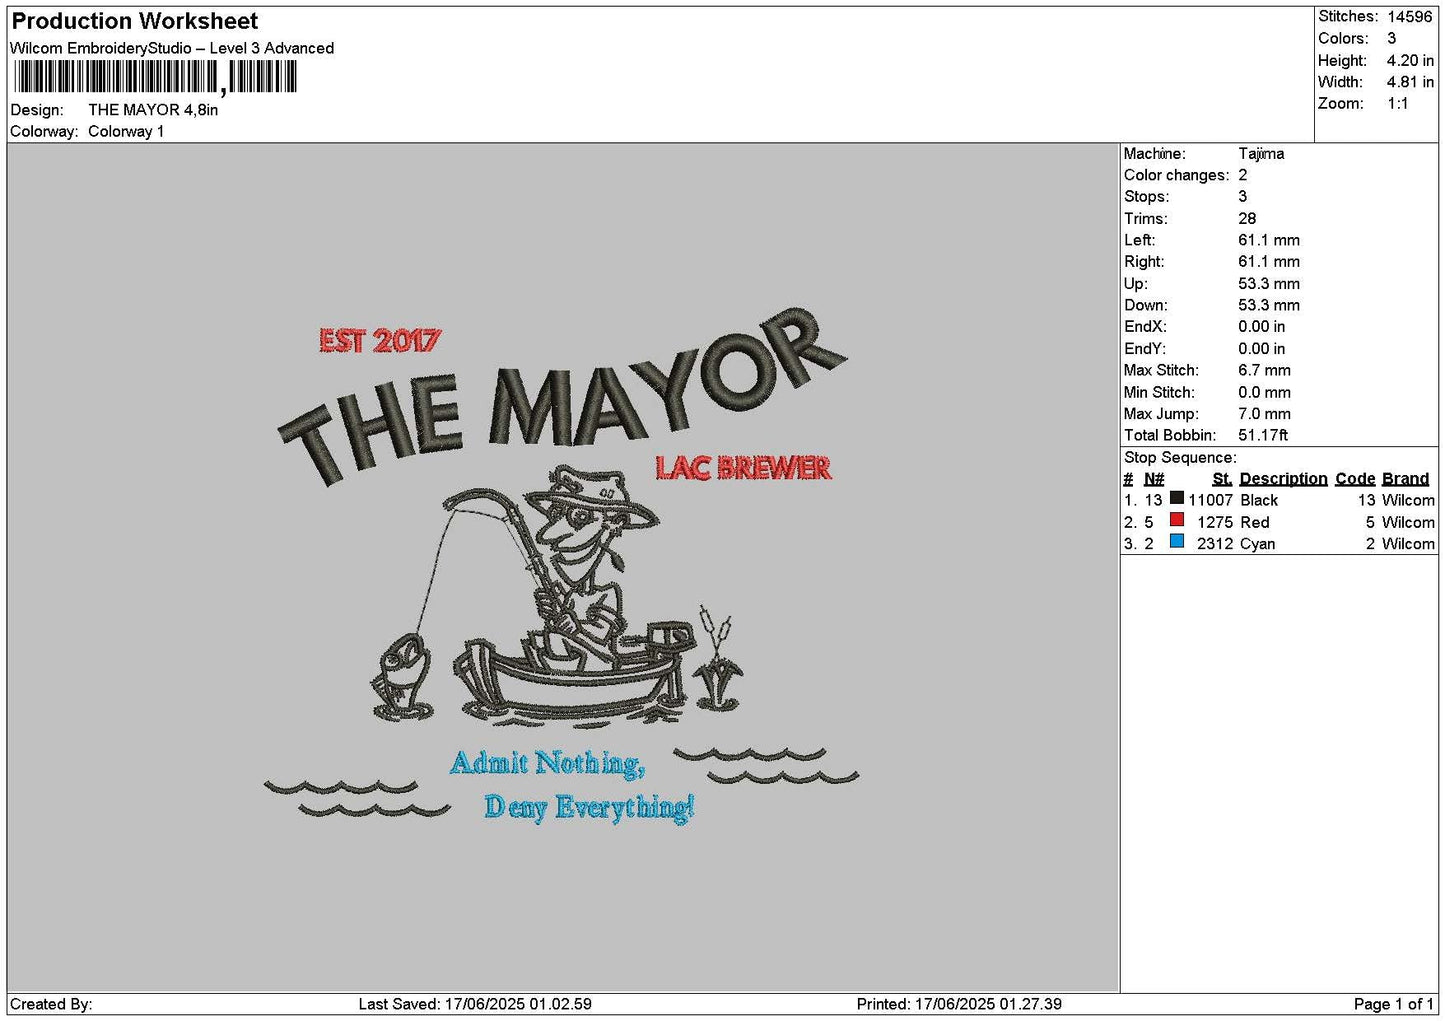The image size is (1445, 1021).
Task: Click stitch count 2312 in Cyan row
Action: click(x=1215, y=544)
